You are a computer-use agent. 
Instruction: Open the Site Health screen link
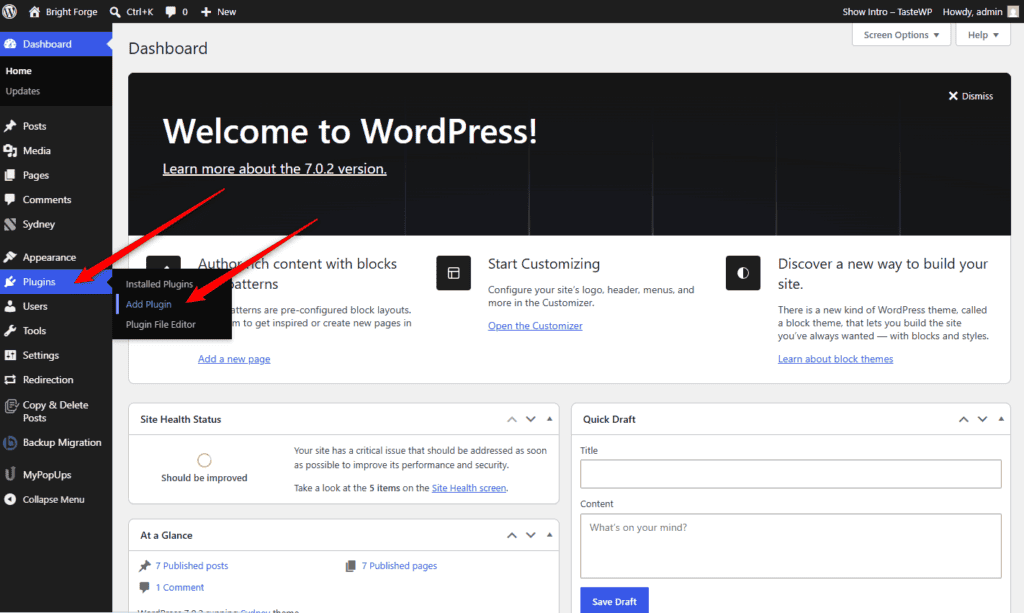[x=469, y=488]
